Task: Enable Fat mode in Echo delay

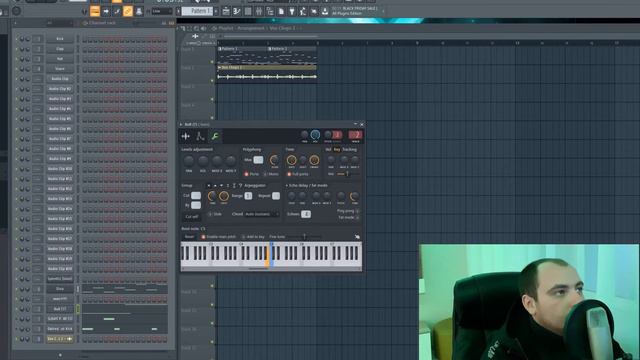Action: [x=349, y=218]
